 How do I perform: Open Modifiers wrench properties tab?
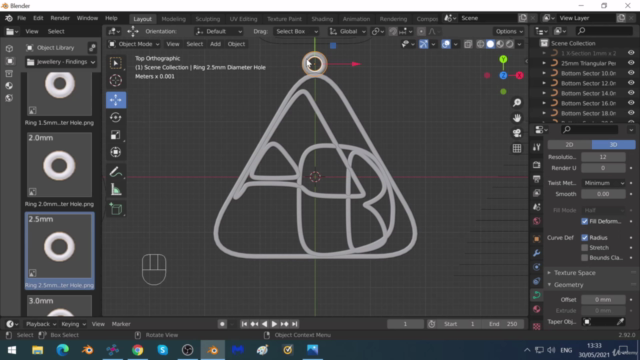537,253
